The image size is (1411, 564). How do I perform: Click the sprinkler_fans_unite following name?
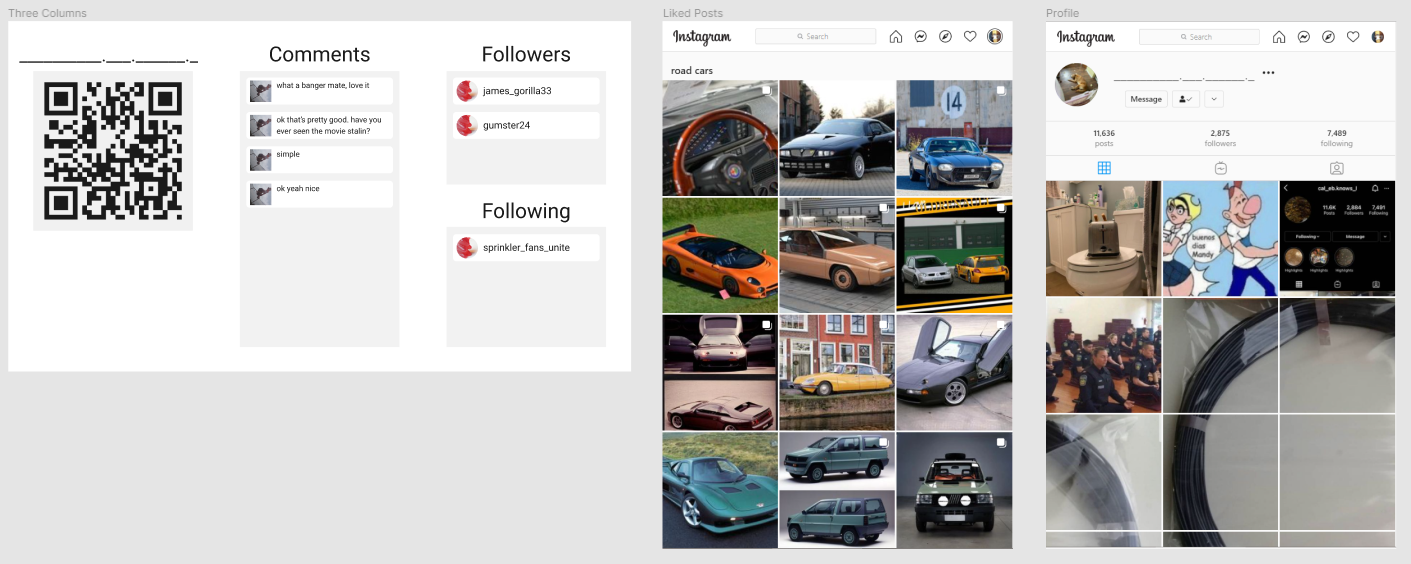526,247
